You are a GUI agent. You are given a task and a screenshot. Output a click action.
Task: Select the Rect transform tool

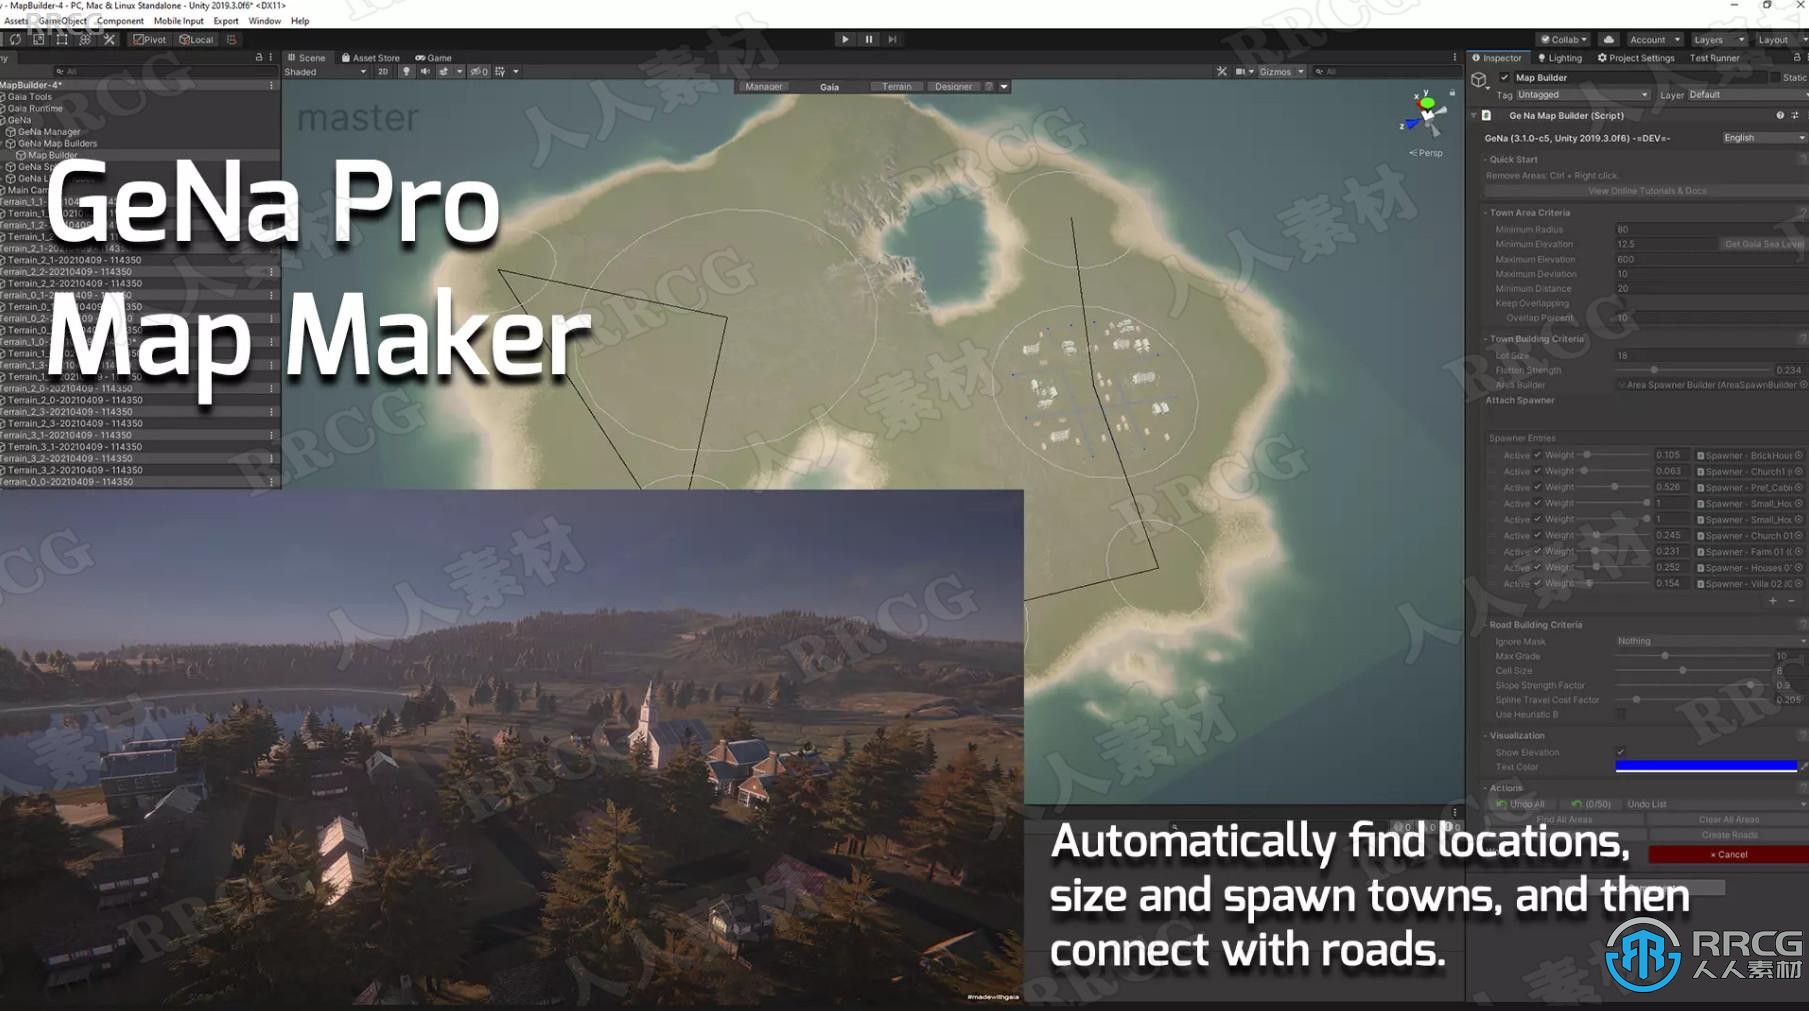pyautogui.click(x=62, y=40)
